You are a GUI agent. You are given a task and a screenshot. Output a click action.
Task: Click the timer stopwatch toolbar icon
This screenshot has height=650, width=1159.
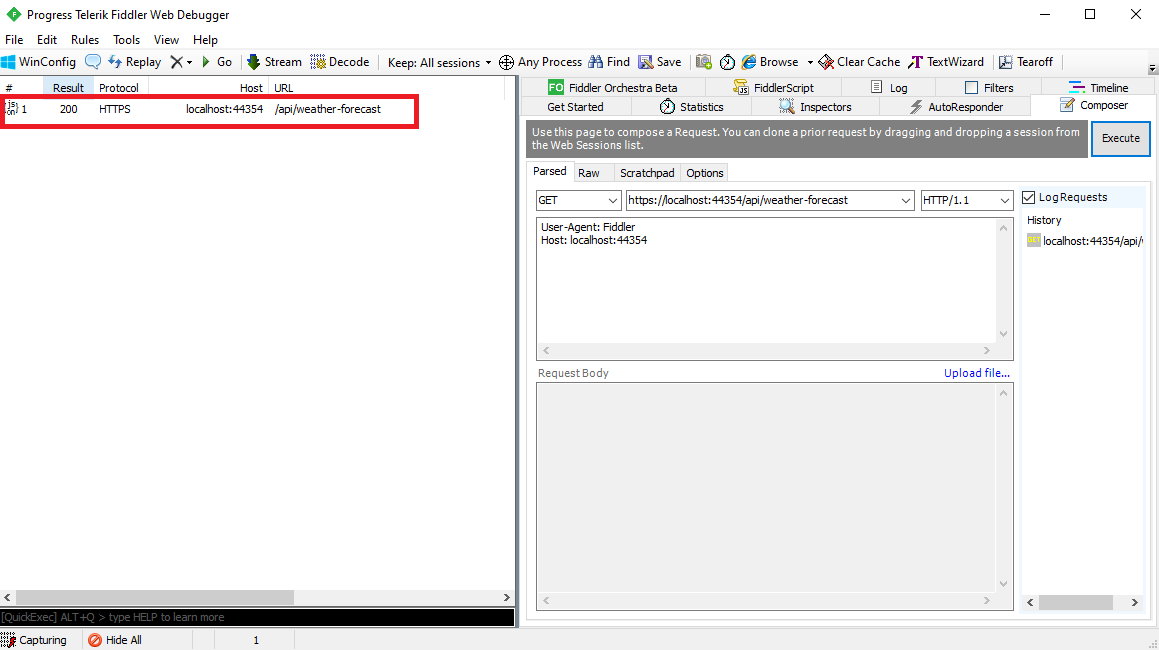(x=727, y=62)
